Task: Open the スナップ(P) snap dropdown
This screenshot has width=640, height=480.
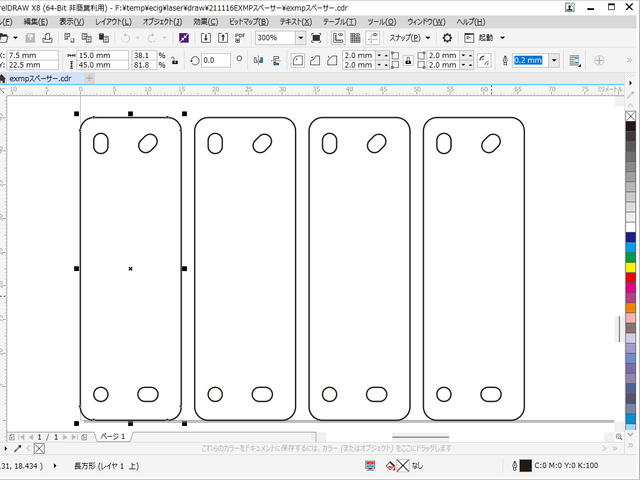Action: click(410, 37)
